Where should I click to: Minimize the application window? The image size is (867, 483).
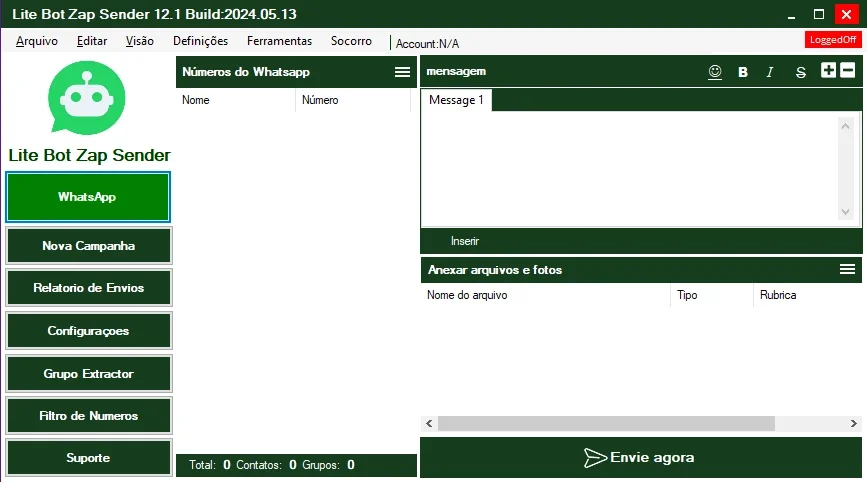point(791,15)
